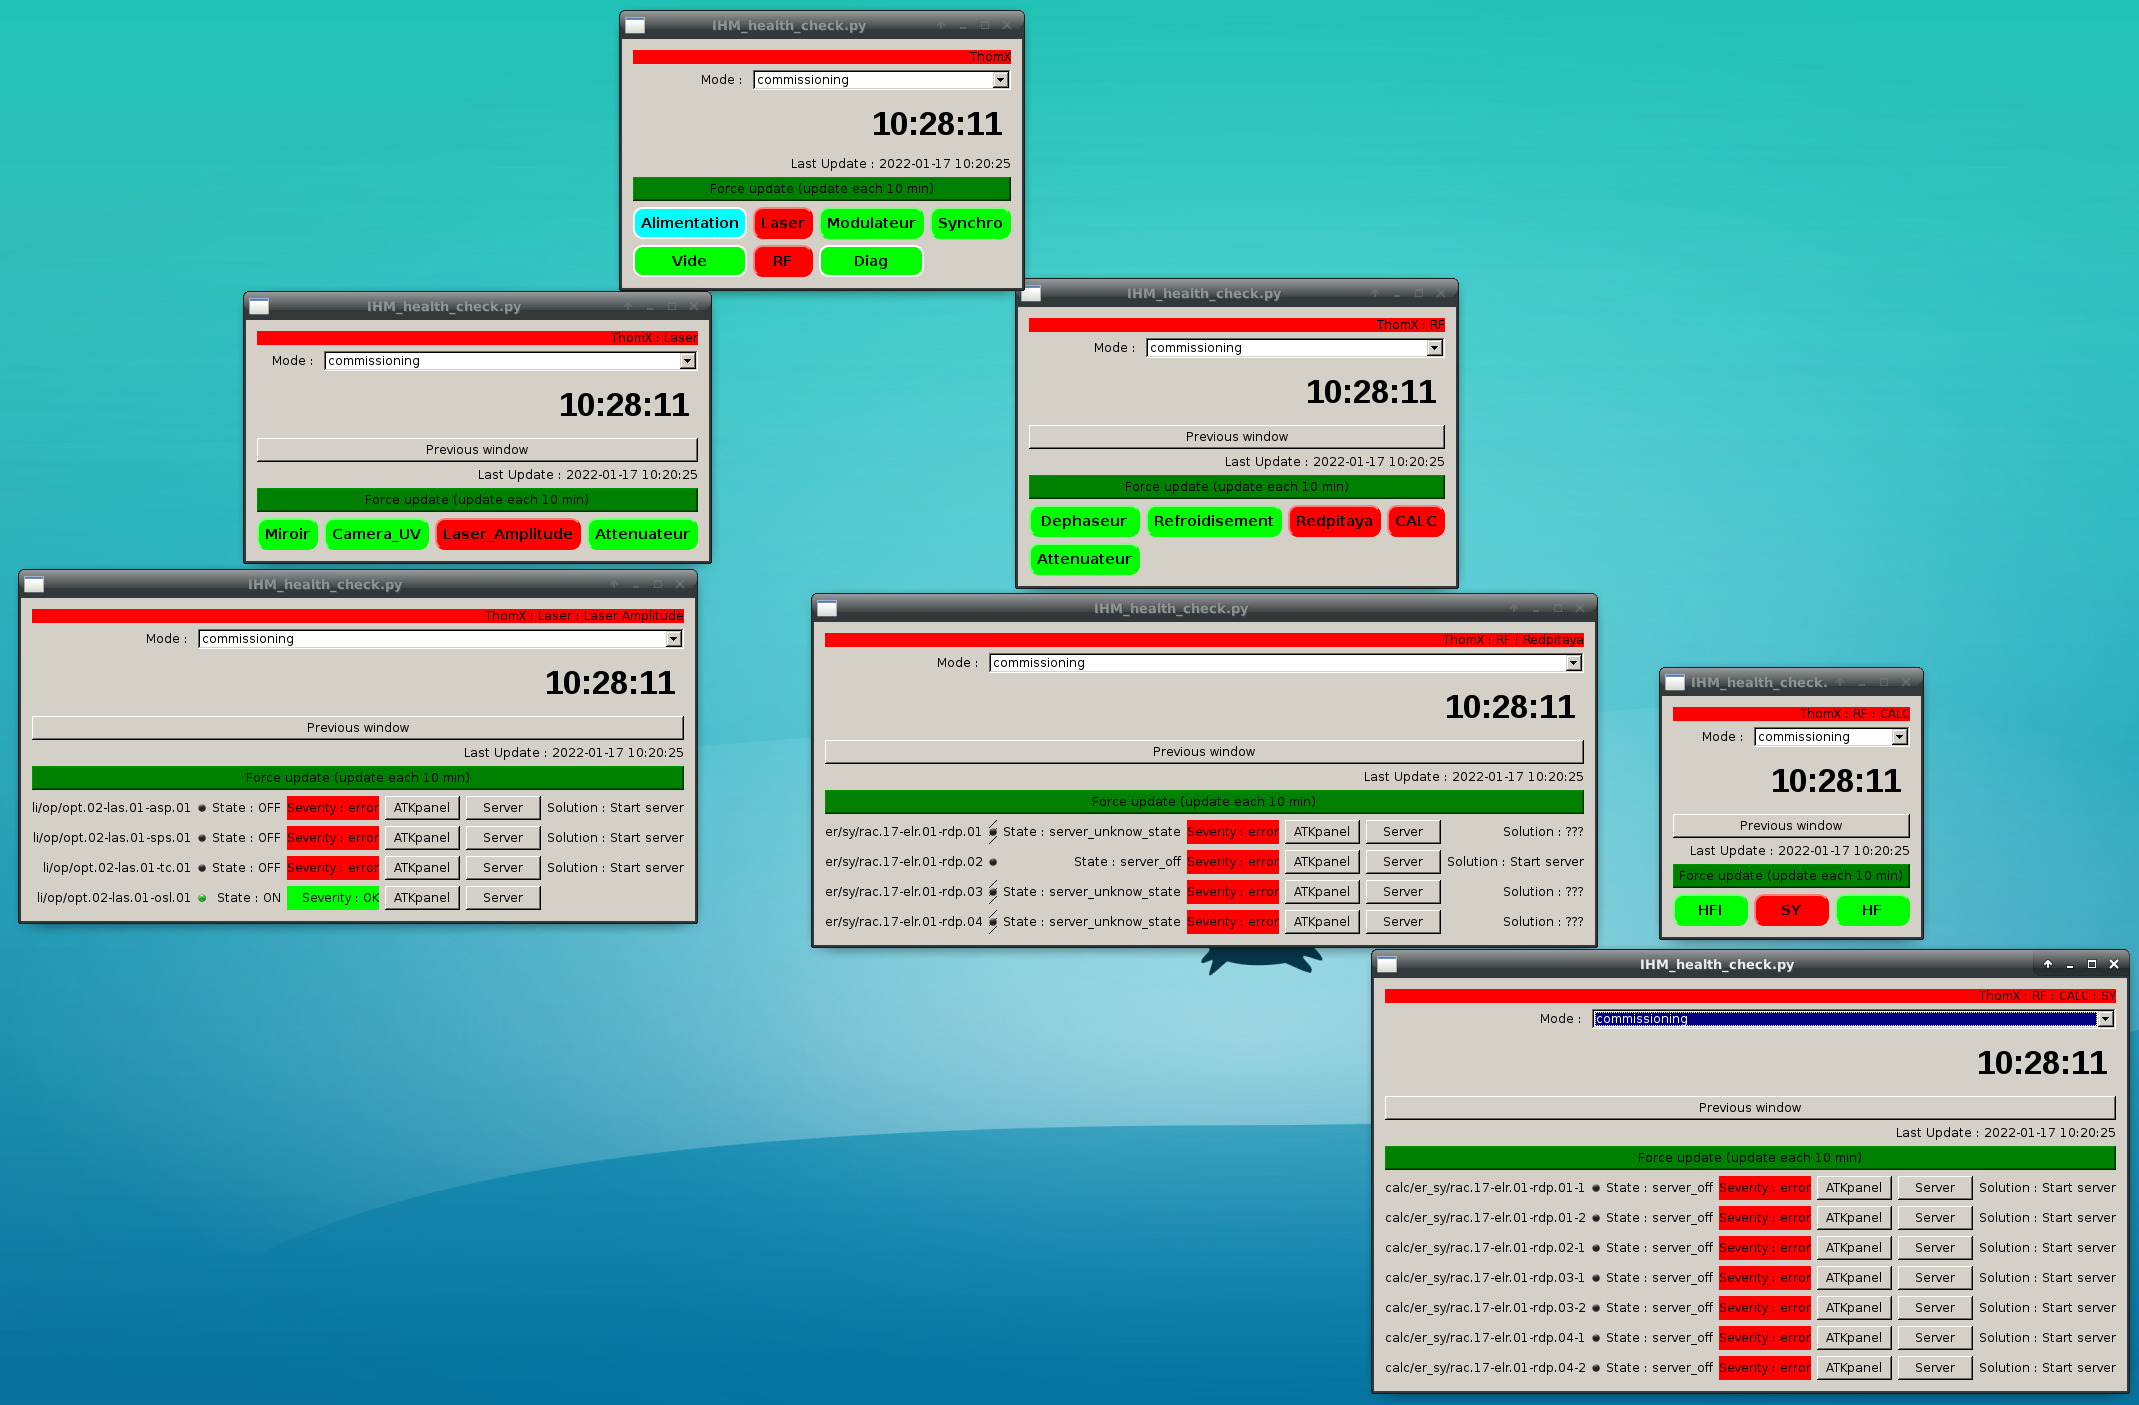
Task: Open Mode combo box in ThomX : Laser window
Action: click(x=687, y=361)
